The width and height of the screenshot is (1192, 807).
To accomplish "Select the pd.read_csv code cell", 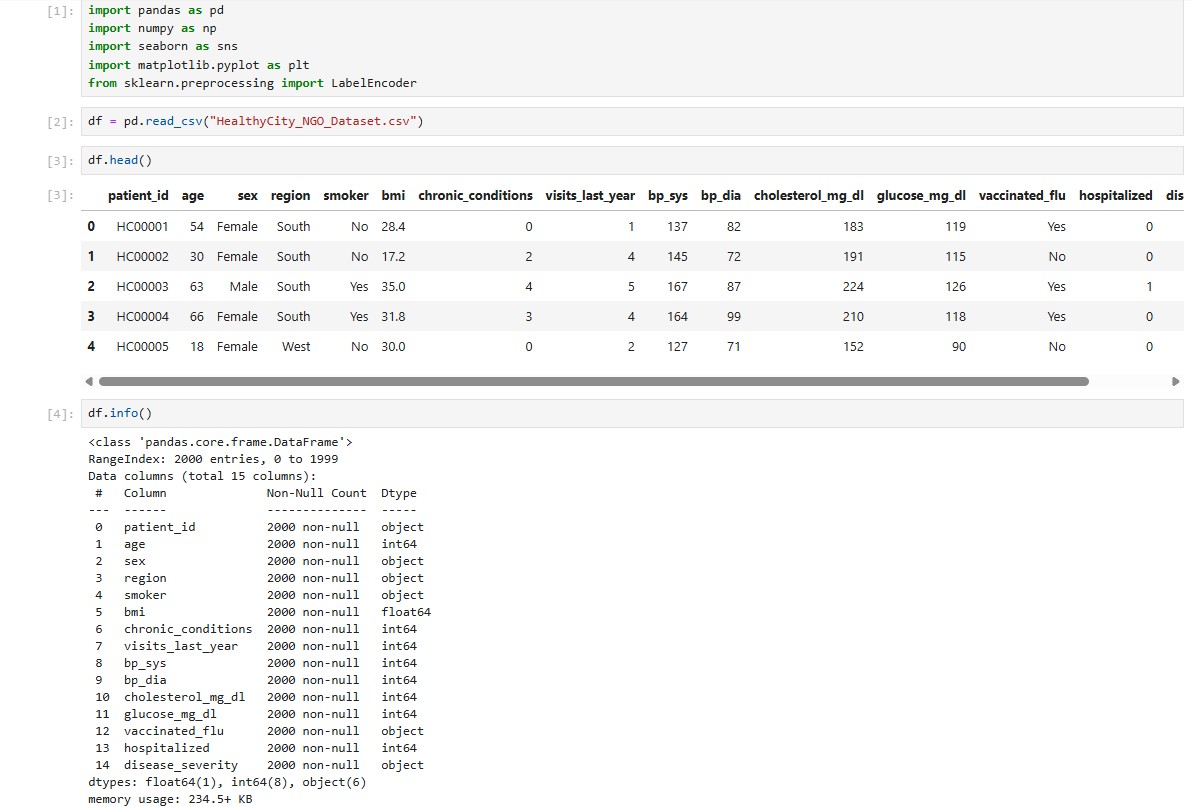I will [632, 122].
